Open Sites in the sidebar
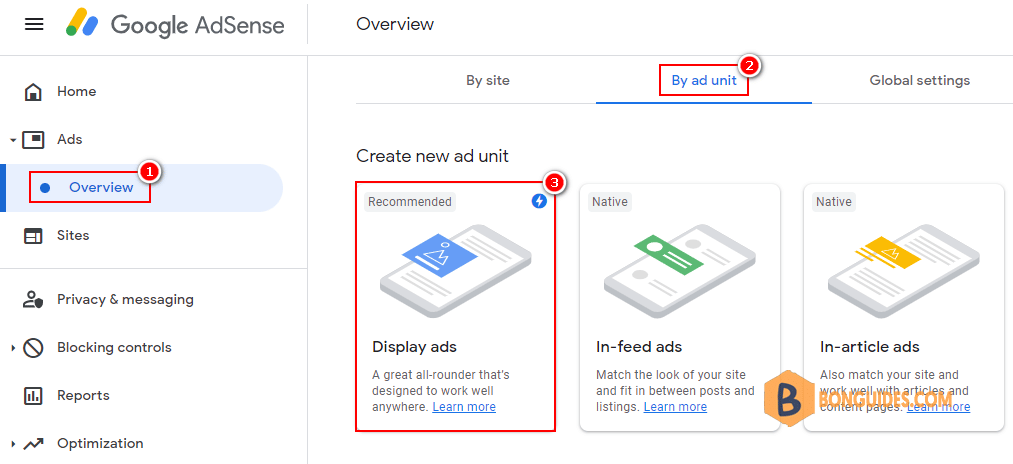The image size is (1013, 464). click(x=73, y=236)
